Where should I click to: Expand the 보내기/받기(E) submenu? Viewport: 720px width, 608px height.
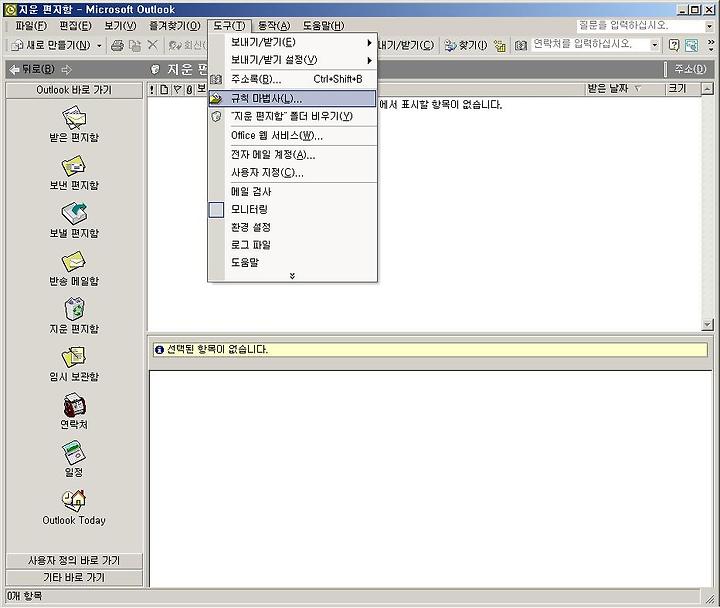pos(292,42)
